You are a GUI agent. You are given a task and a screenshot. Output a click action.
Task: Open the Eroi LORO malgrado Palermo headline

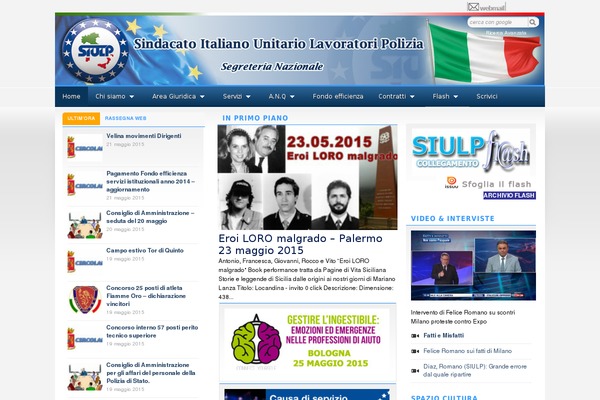tap(300, 244)
